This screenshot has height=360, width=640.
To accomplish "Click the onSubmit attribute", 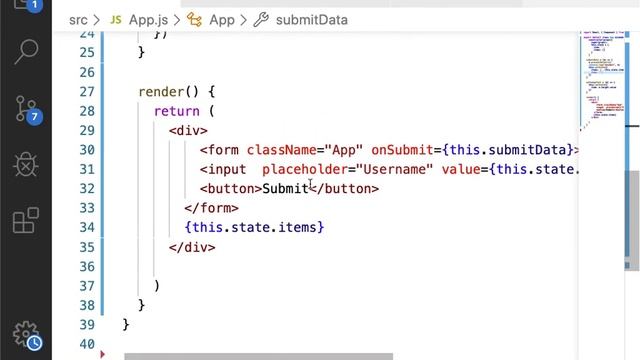I will [x=402, y=150].
